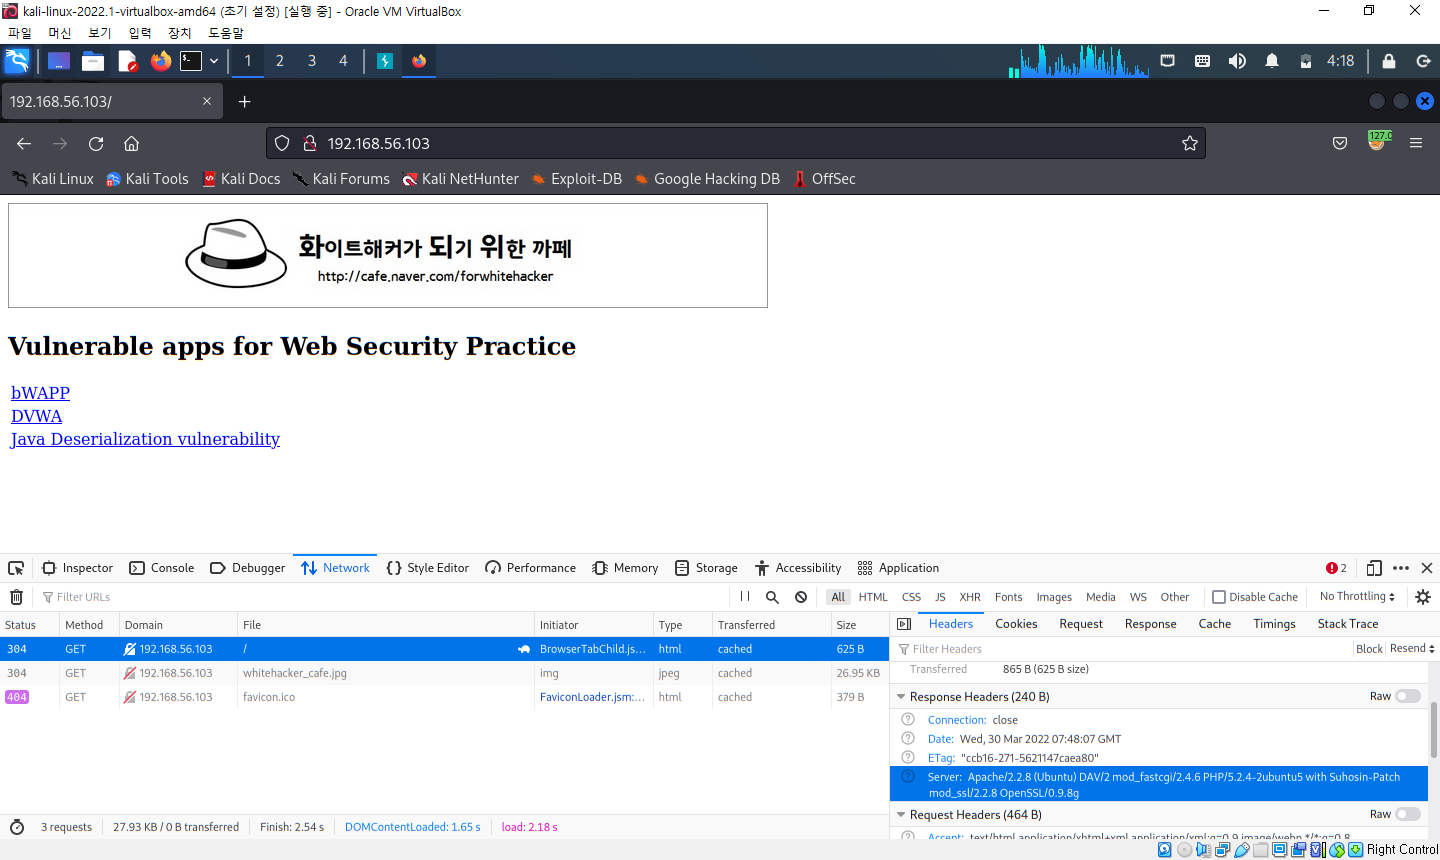
Task: Filter requests by Images type
Action: pyautogui.click(x=1054, y=597)
